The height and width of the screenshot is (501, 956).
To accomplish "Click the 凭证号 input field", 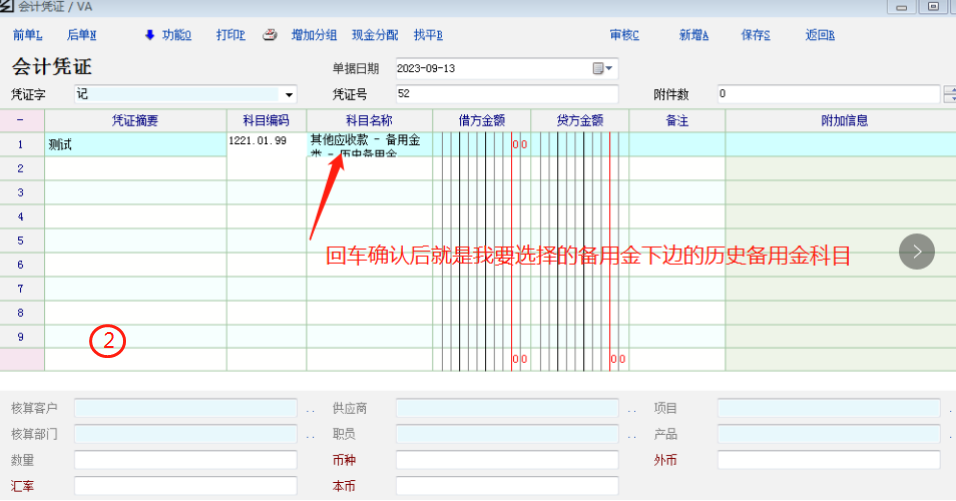I will [x=506, y=95].
